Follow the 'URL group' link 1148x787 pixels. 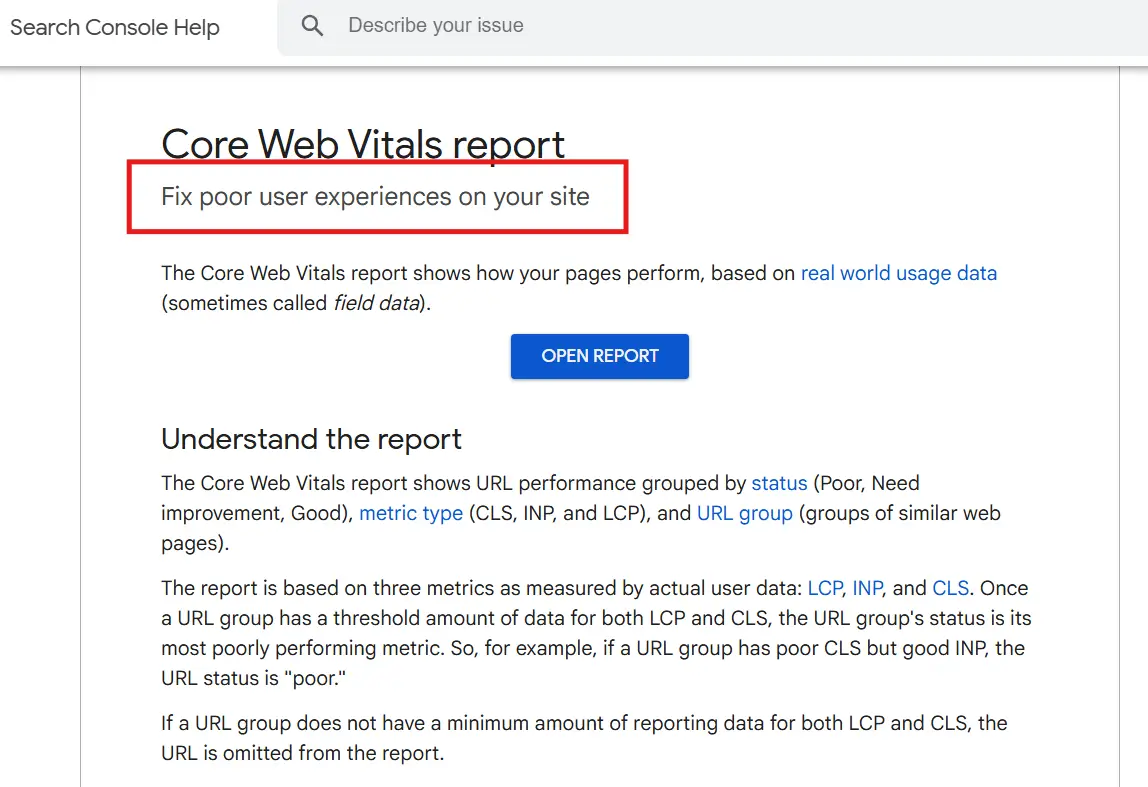[745, 513]
